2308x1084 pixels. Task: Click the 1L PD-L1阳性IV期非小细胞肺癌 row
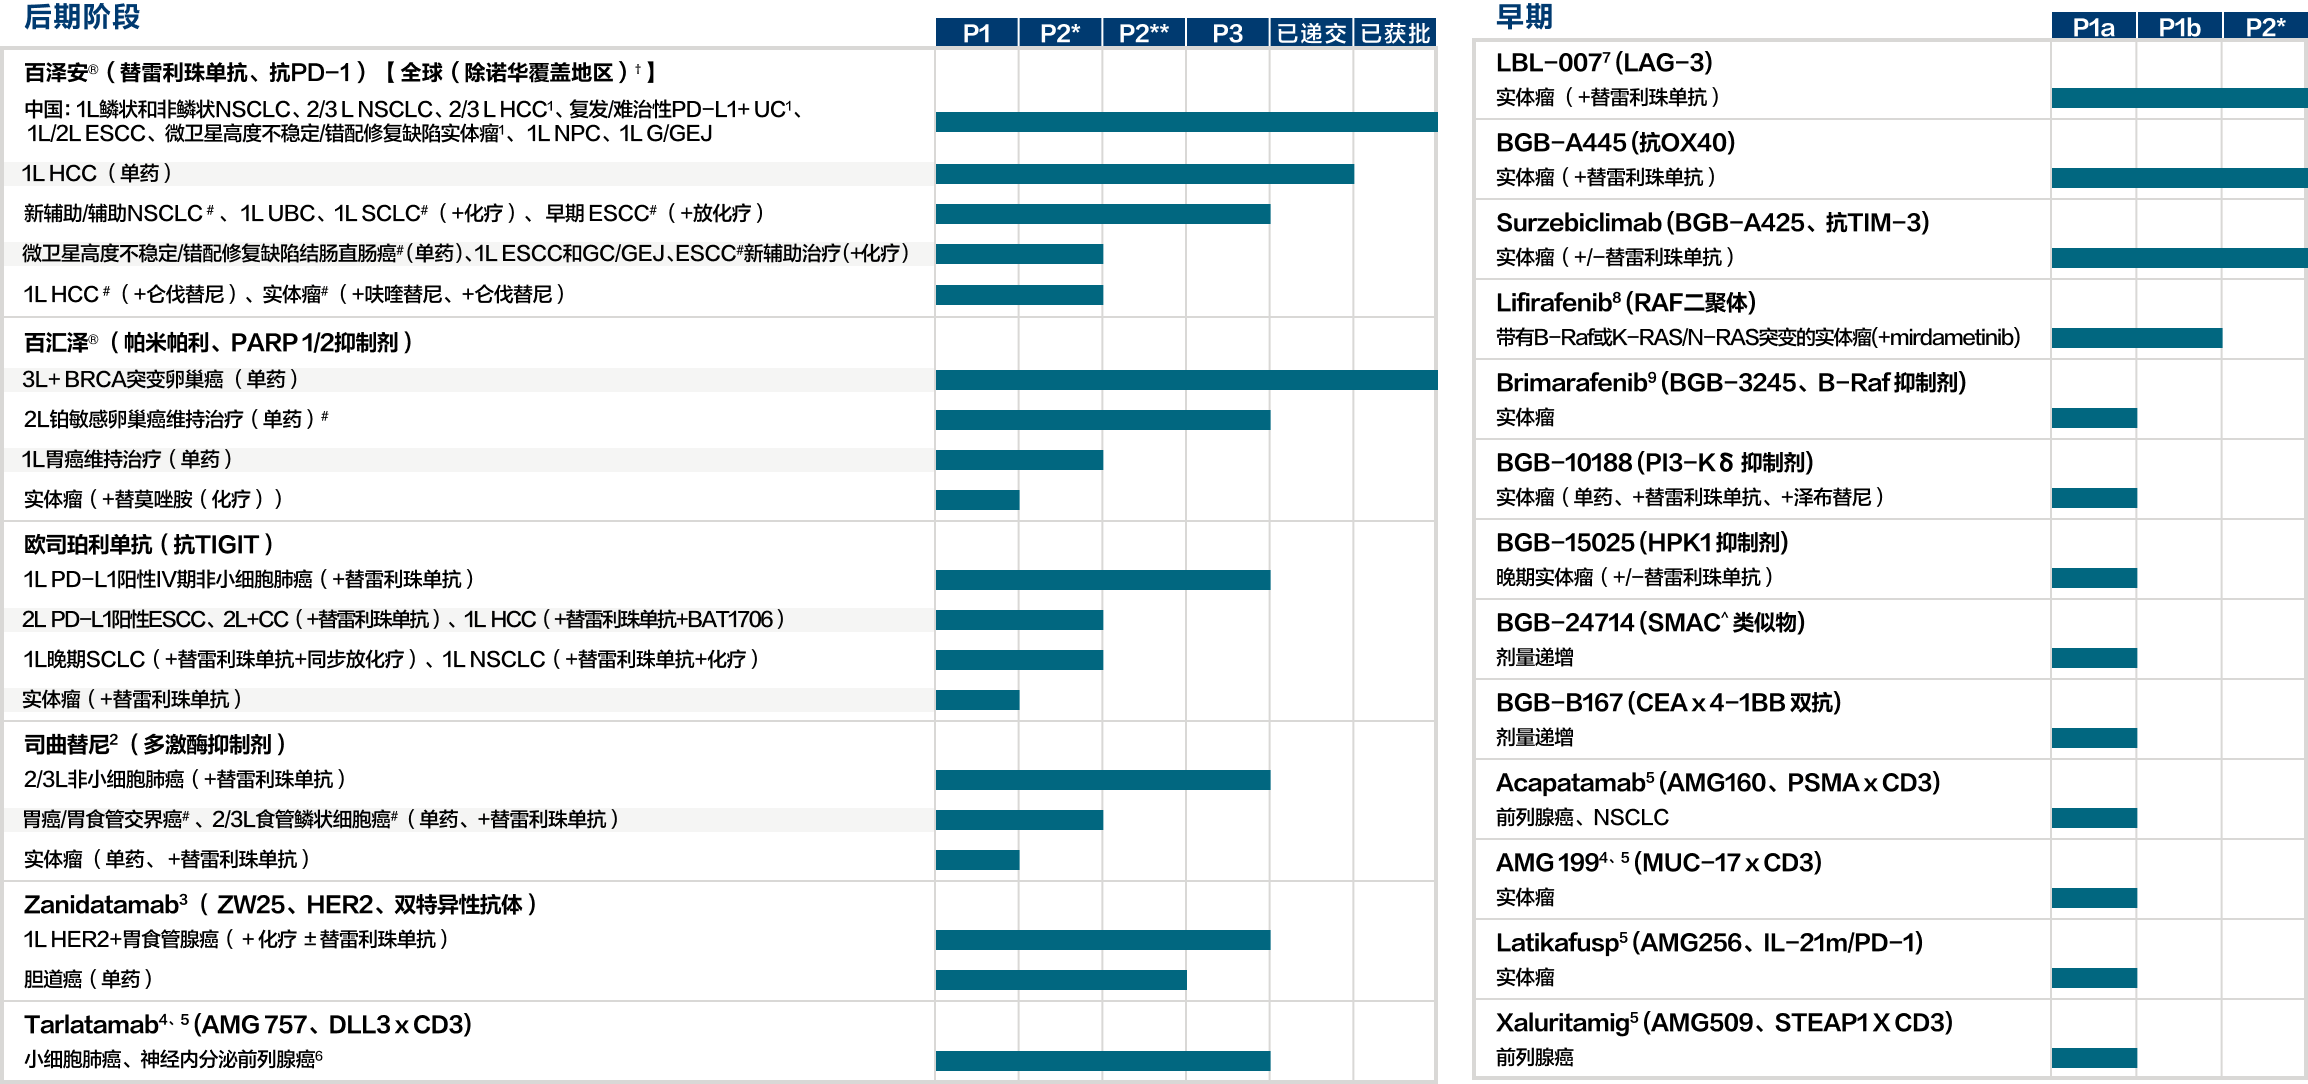(249, 579)
